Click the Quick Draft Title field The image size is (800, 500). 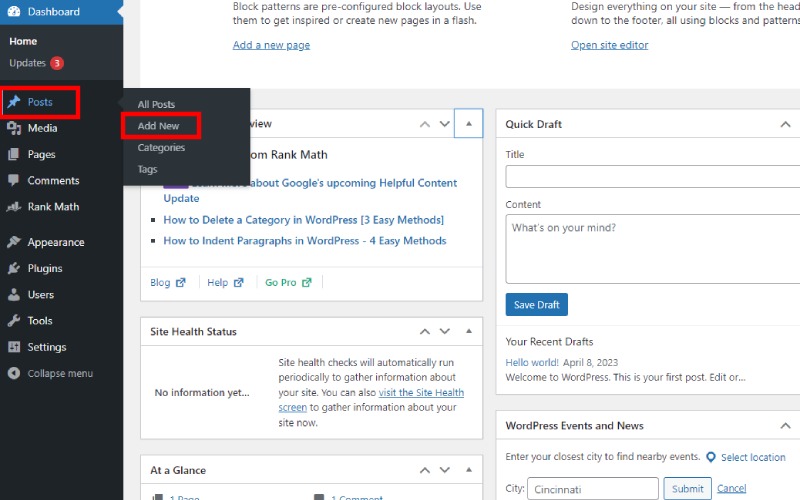point(653,177)
